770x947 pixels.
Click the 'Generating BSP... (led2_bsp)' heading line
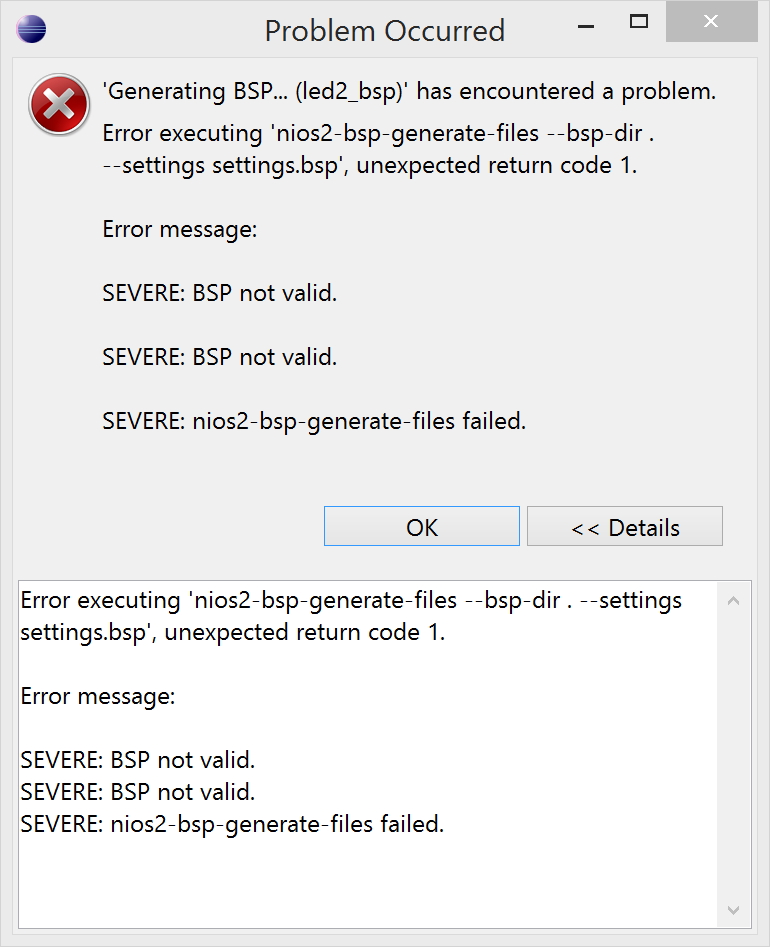409,92
